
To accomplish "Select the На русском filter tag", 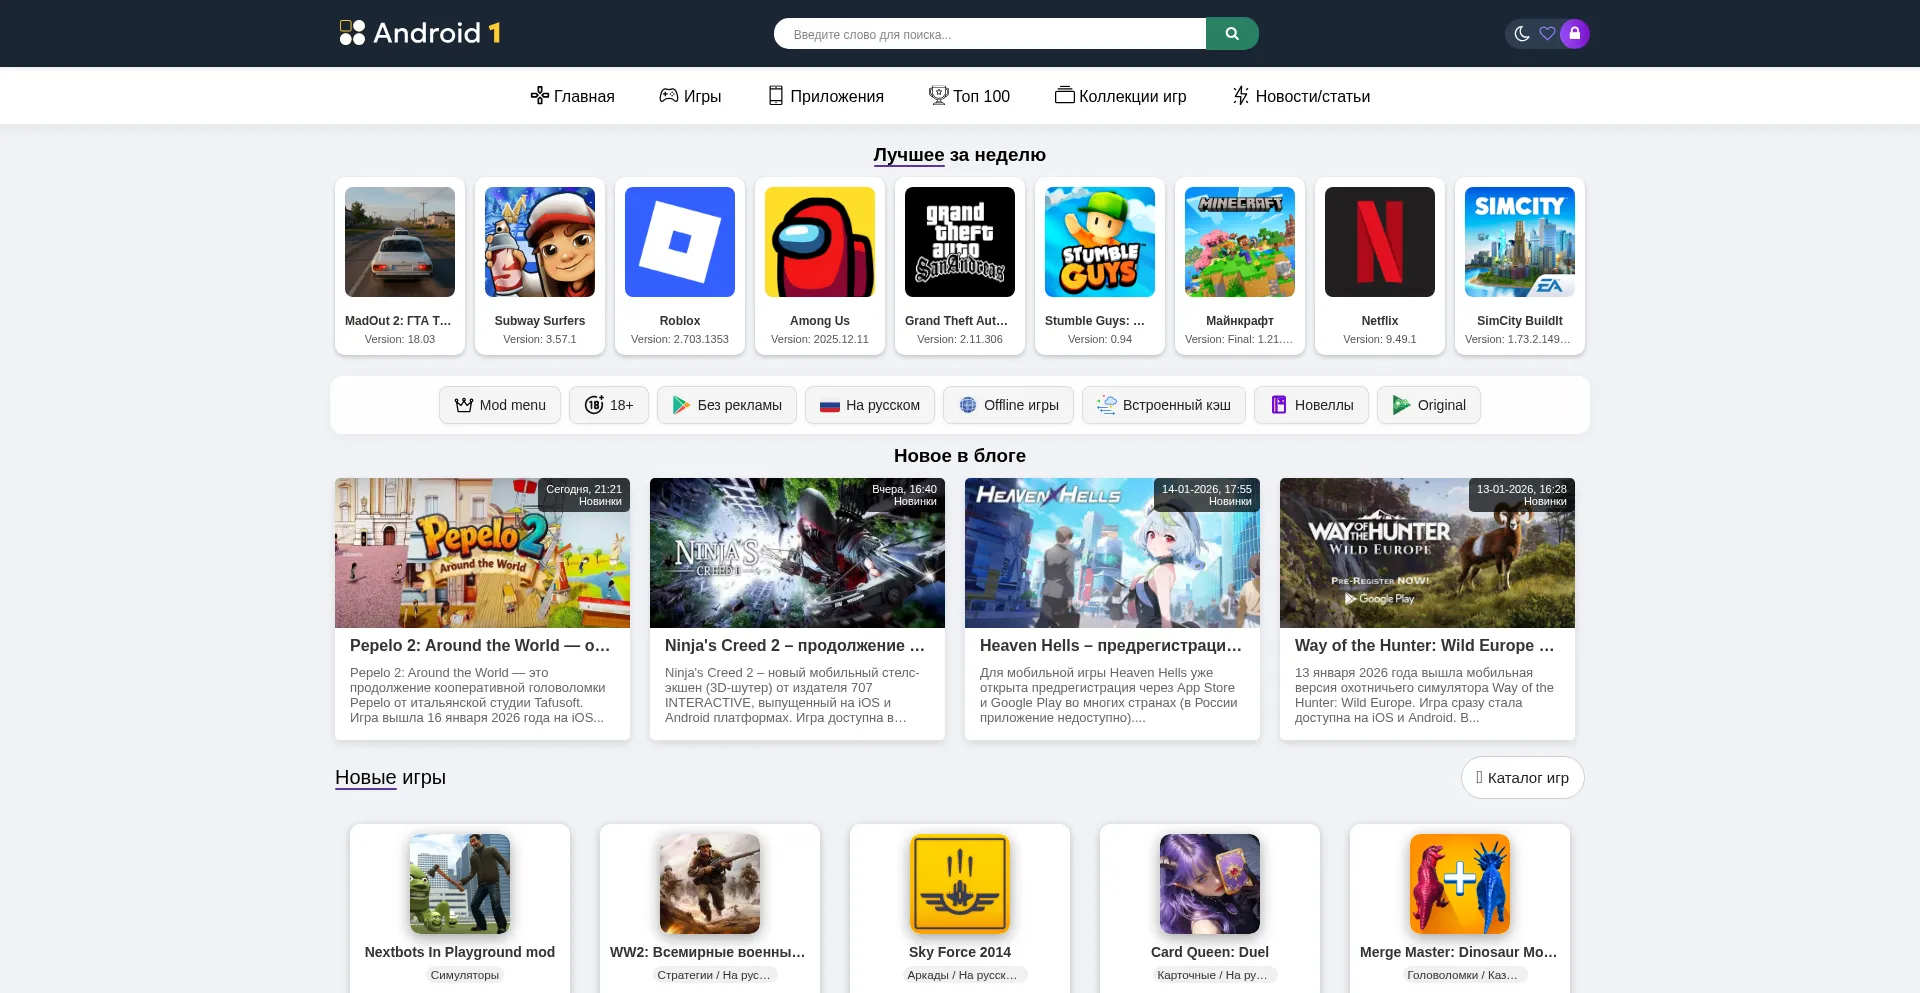I will (x=870, y=405).
